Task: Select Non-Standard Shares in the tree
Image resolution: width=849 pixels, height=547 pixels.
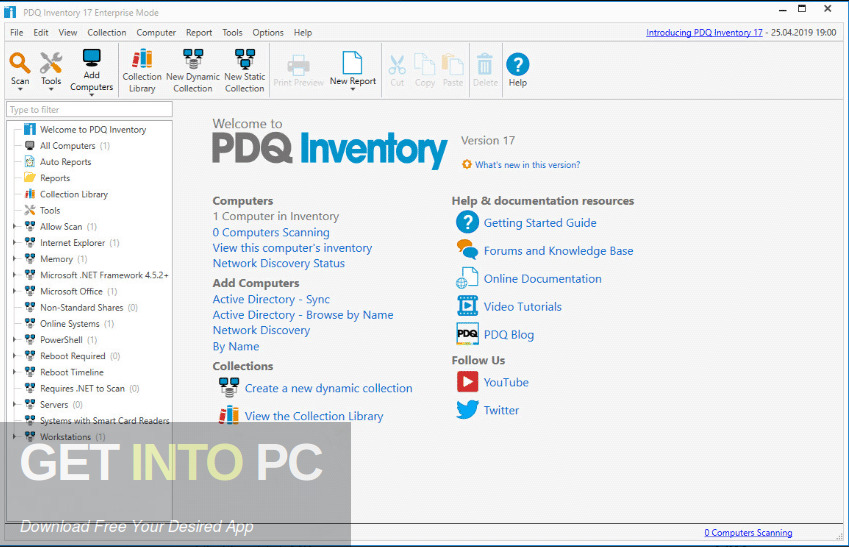Action: coord(81,308)
